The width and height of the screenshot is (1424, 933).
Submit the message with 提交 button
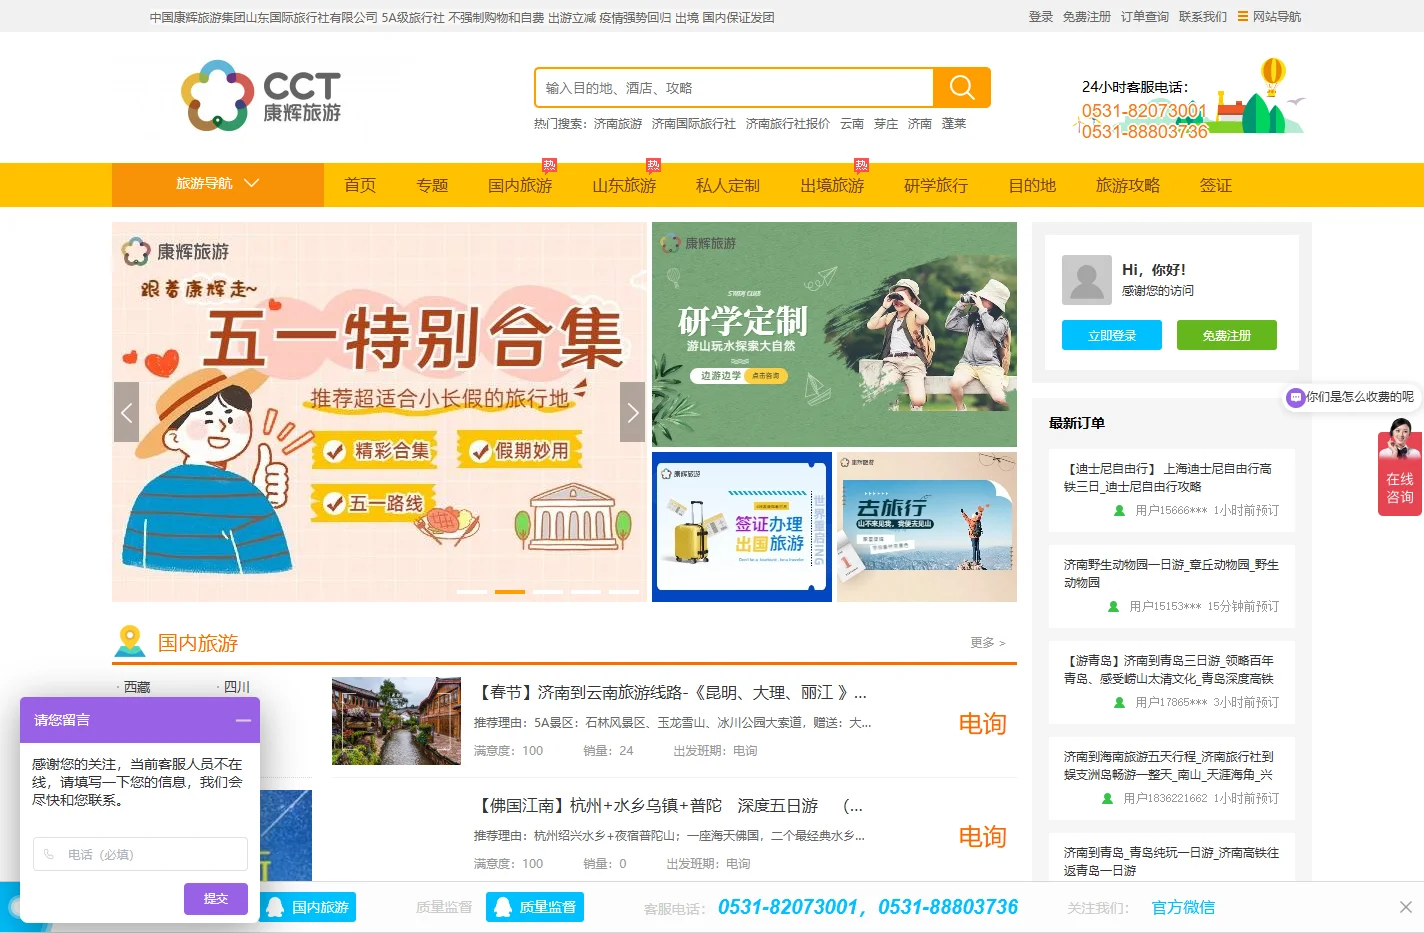pyautogui.click(x=215, y=899)
